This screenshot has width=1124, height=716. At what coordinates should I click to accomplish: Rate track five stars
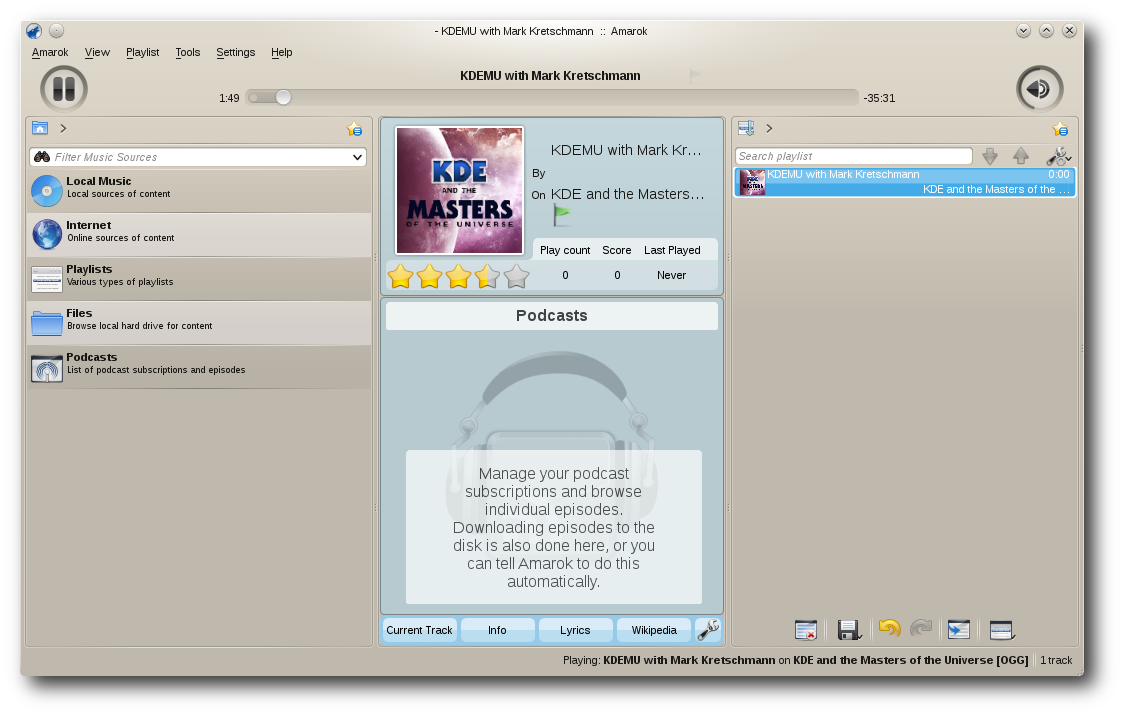click(516, 276)
